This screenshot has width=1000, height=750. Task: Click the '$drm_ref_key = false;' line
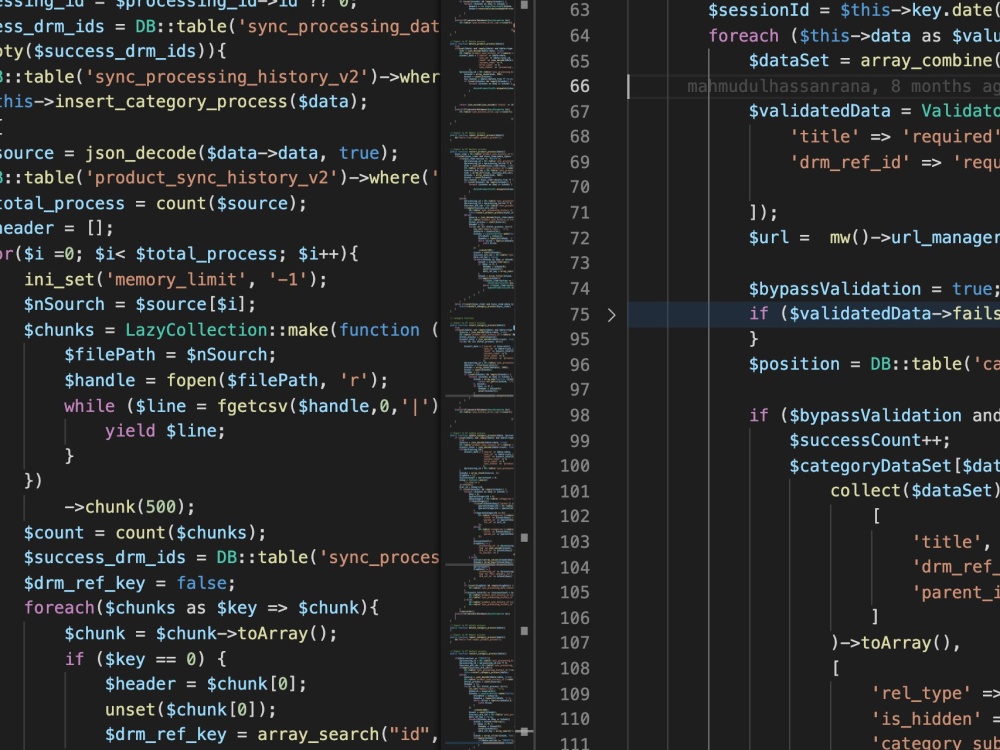pos(129,583)
